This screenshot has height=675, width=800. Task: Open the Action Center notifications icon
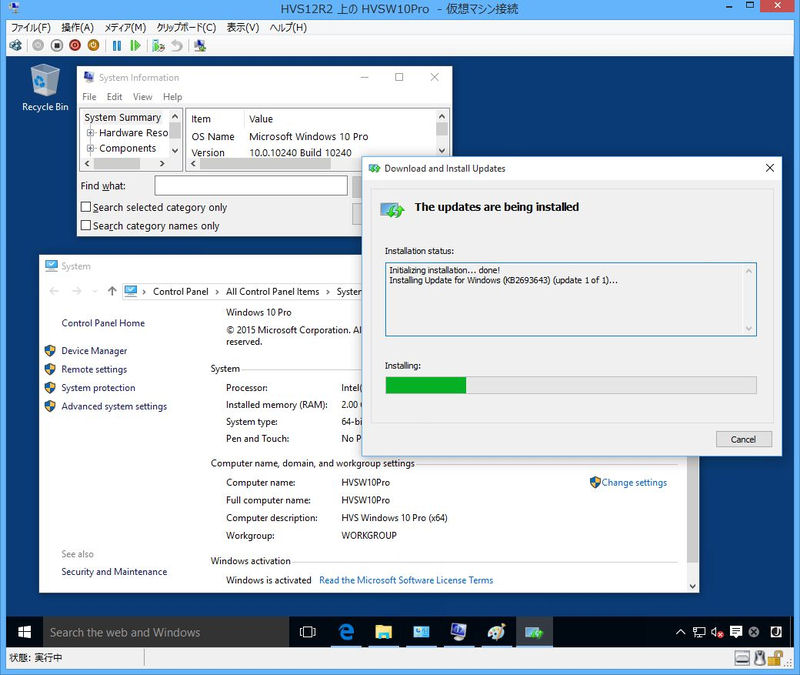click(736, 632)
